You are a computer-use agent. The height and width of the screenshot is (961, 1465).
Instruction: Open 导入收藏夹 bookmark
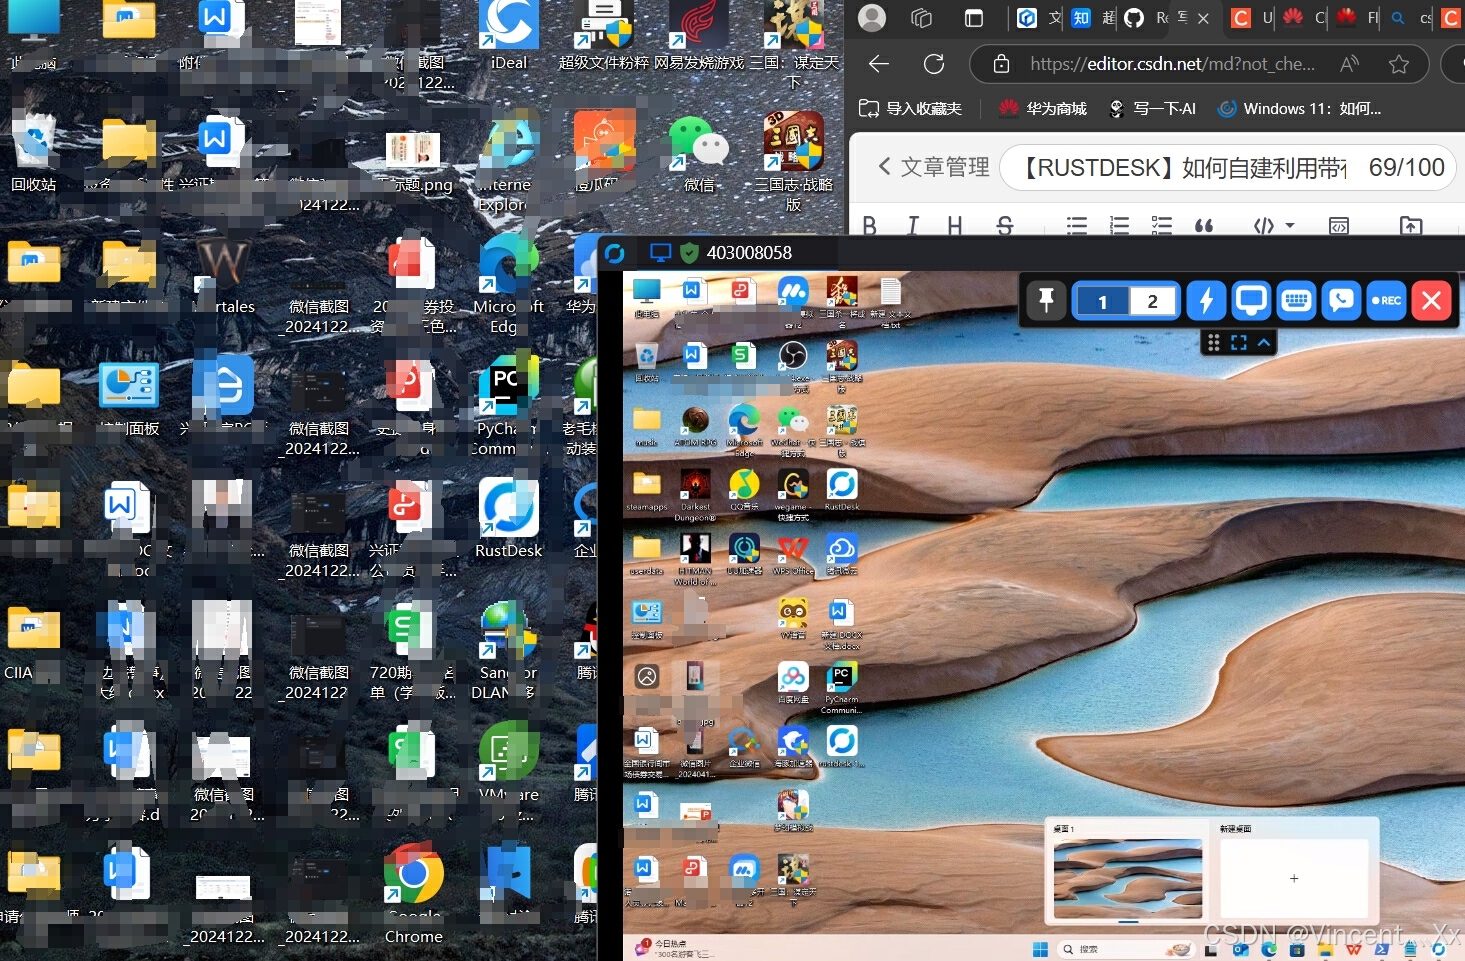coord(911,109)
